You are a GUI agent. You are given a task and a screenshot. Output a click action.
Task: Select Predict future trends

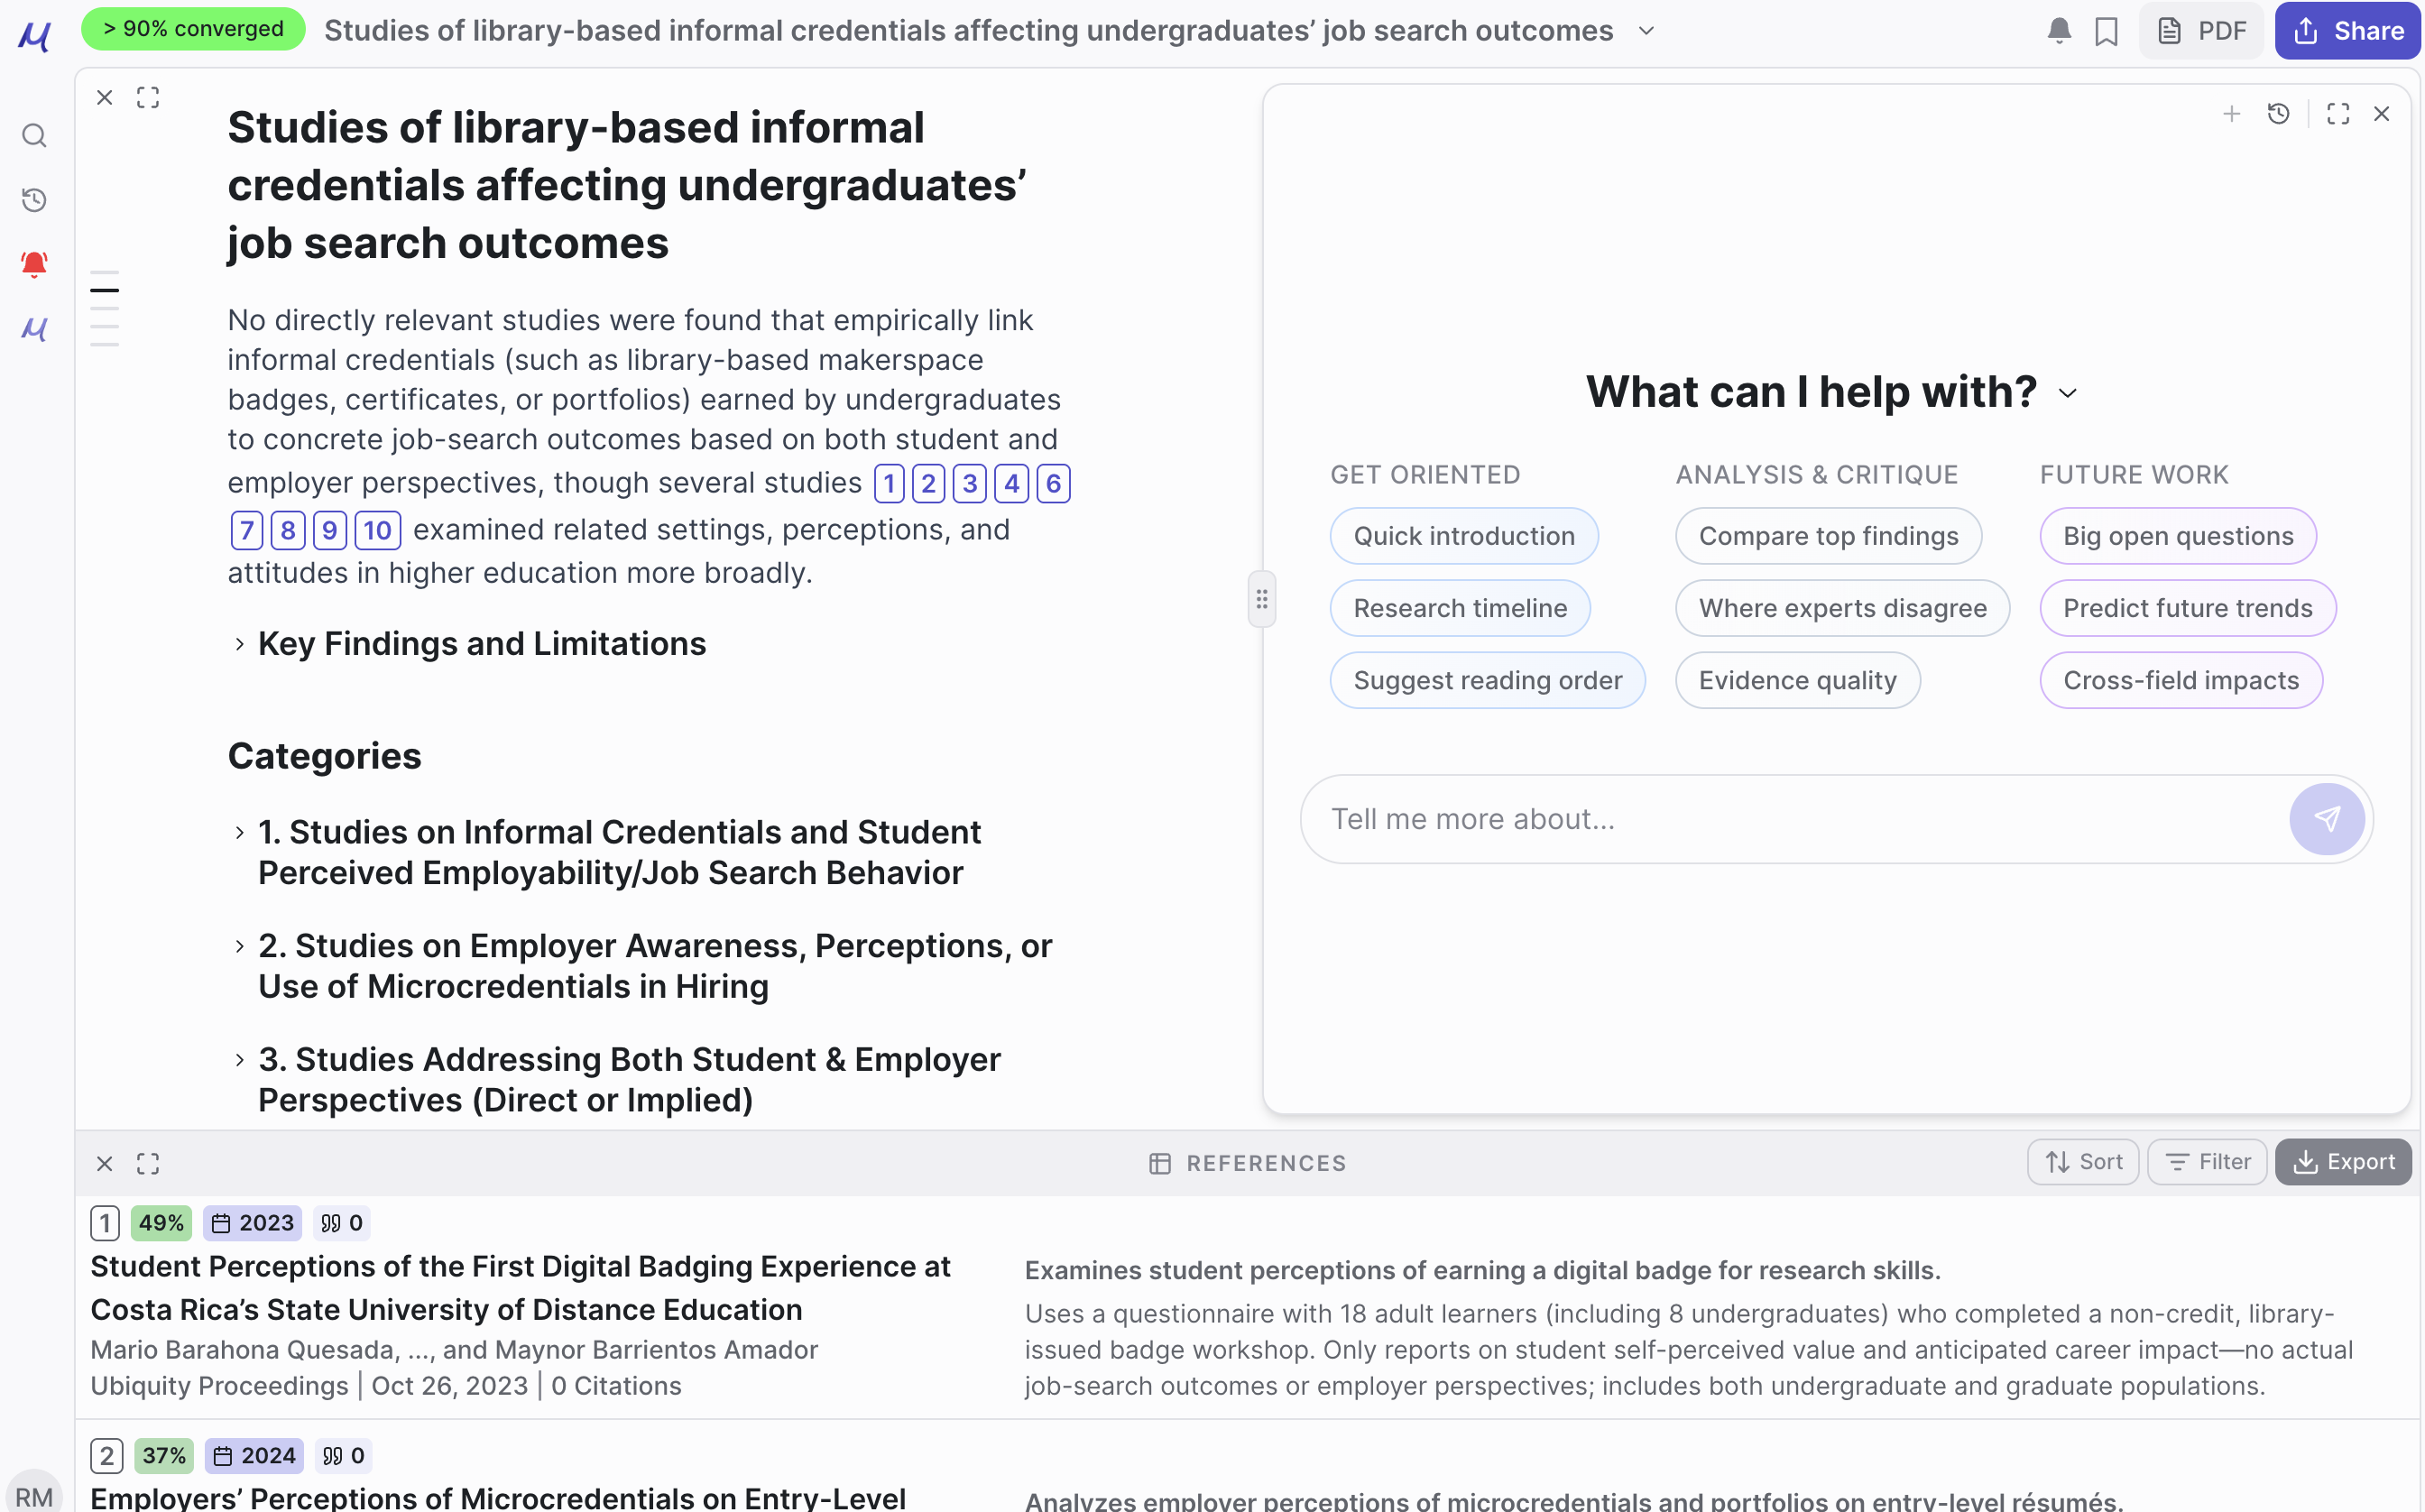2187,608
